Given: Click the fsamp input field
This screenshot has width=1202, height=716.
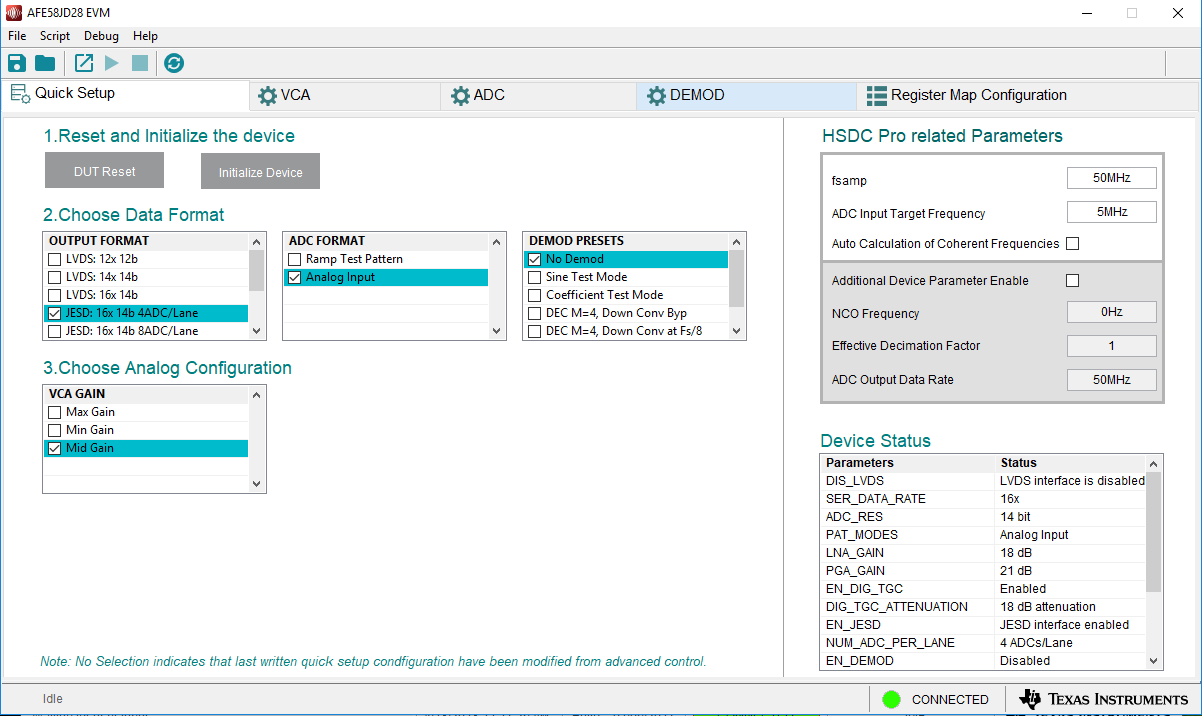Looking at the screenshot, I should [x=1112, y=178].
